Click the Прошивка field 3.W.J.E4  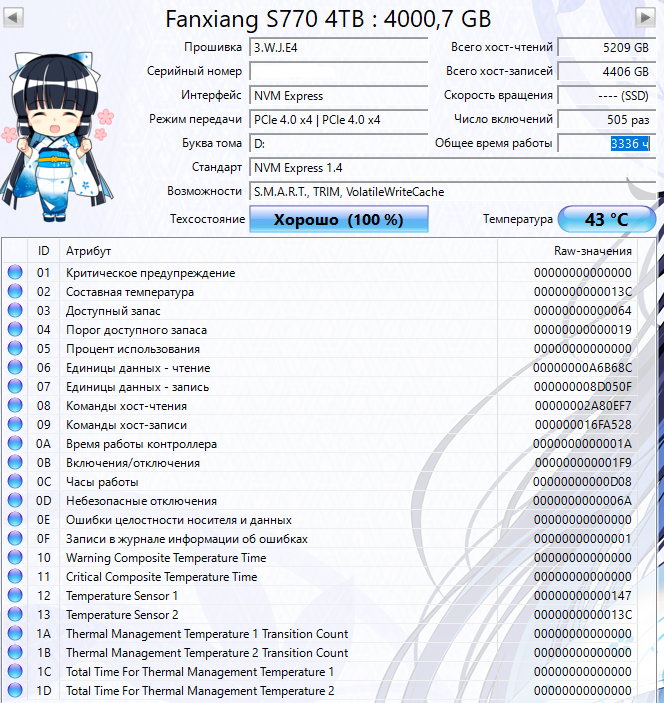click(339, 48)
